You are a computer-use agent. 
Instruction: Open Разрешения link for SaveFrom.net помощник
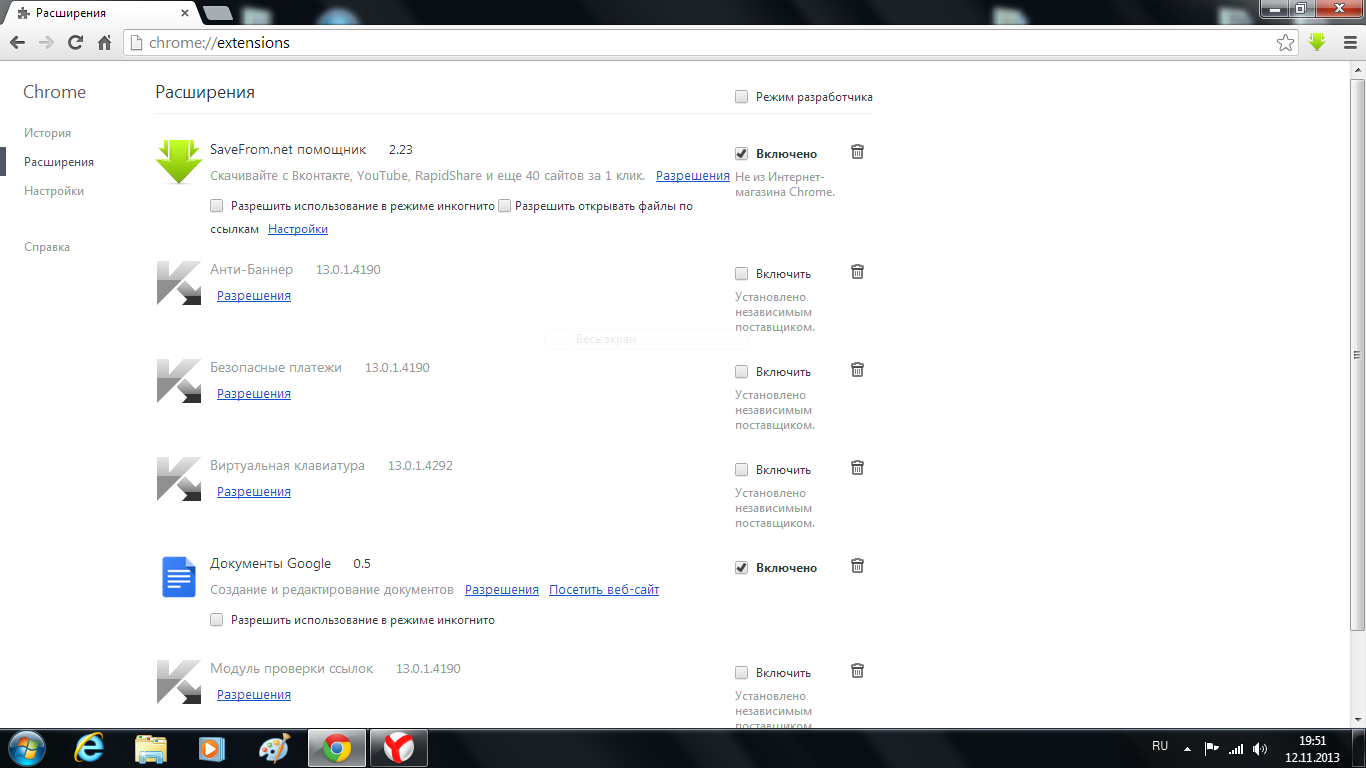coord(693,176)
